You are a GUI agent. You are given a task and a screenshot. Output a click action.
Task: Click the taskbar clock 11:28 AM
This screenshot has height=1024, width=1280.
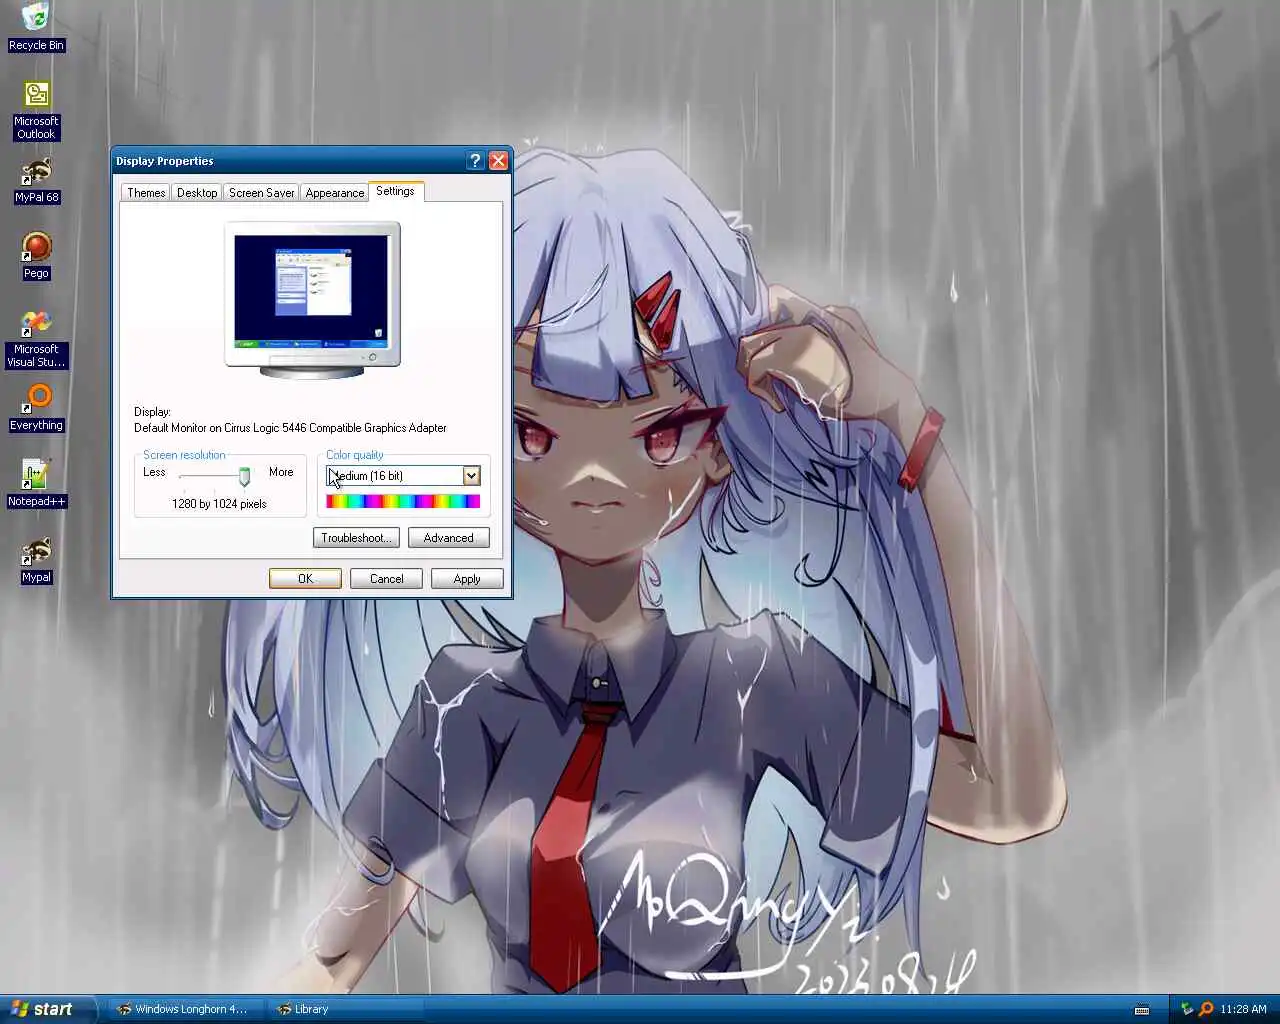click(1243, 1009)
